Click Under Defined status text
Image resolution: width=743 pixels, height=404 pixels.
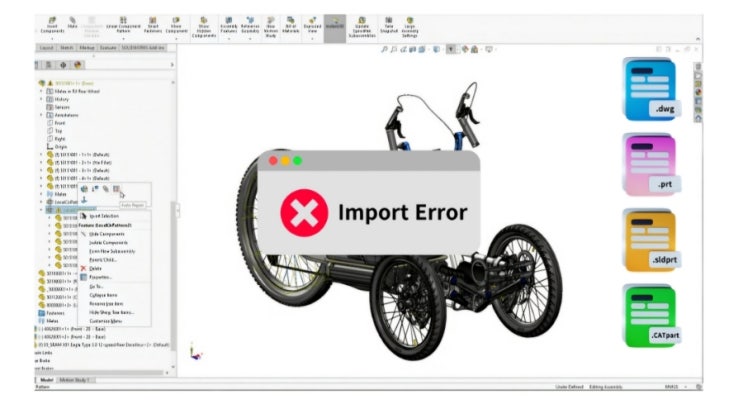coord(570,387)
